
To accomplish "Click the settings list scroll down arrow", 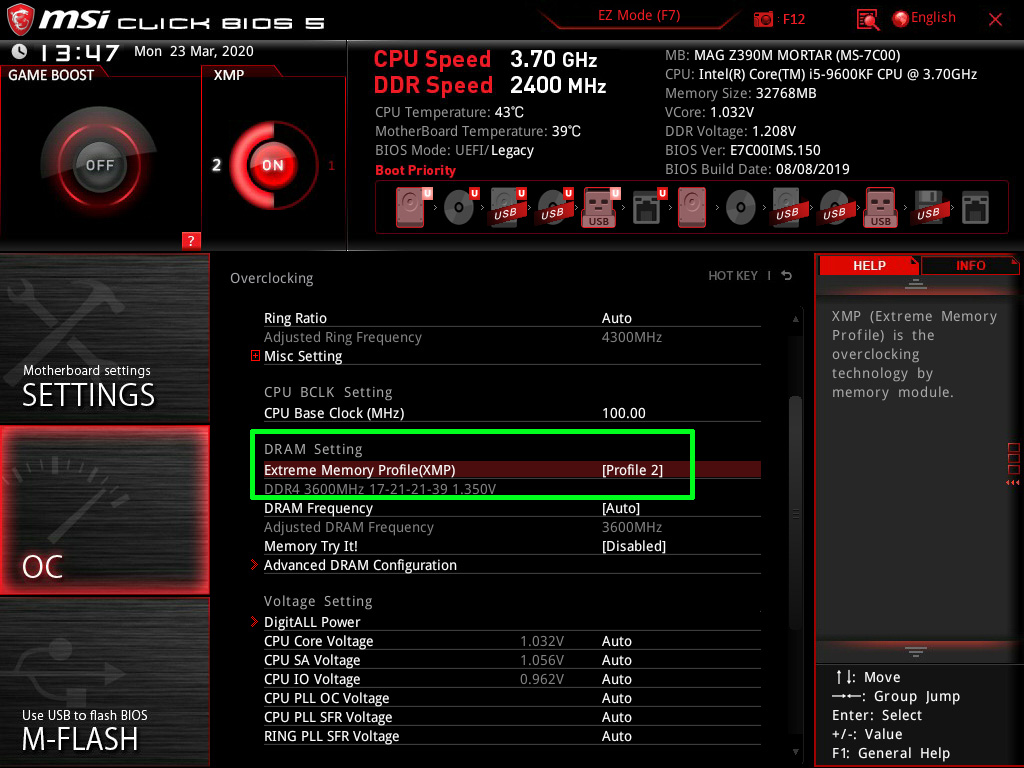I will (x=795, y=752).
